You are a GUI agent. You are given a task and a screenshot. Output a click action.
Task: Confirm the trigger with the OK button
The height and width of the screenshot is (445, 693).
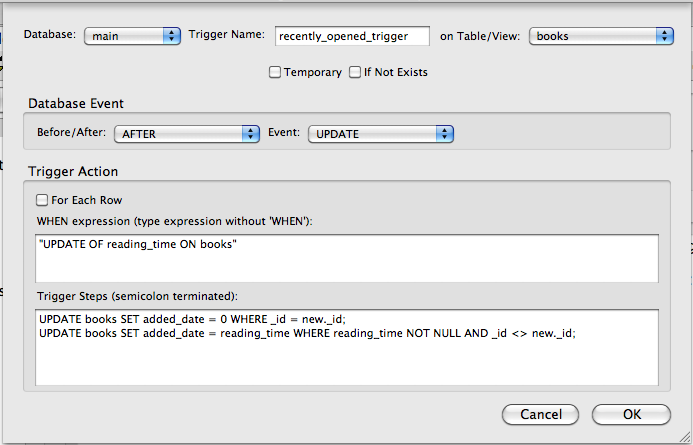pyautogui.click(x=631, y=414)
